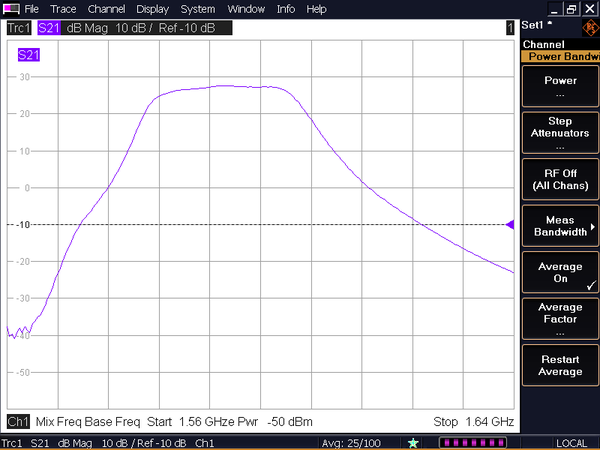
Task: Click the purple S21 trace label in diagram
Action: [29, 55]
